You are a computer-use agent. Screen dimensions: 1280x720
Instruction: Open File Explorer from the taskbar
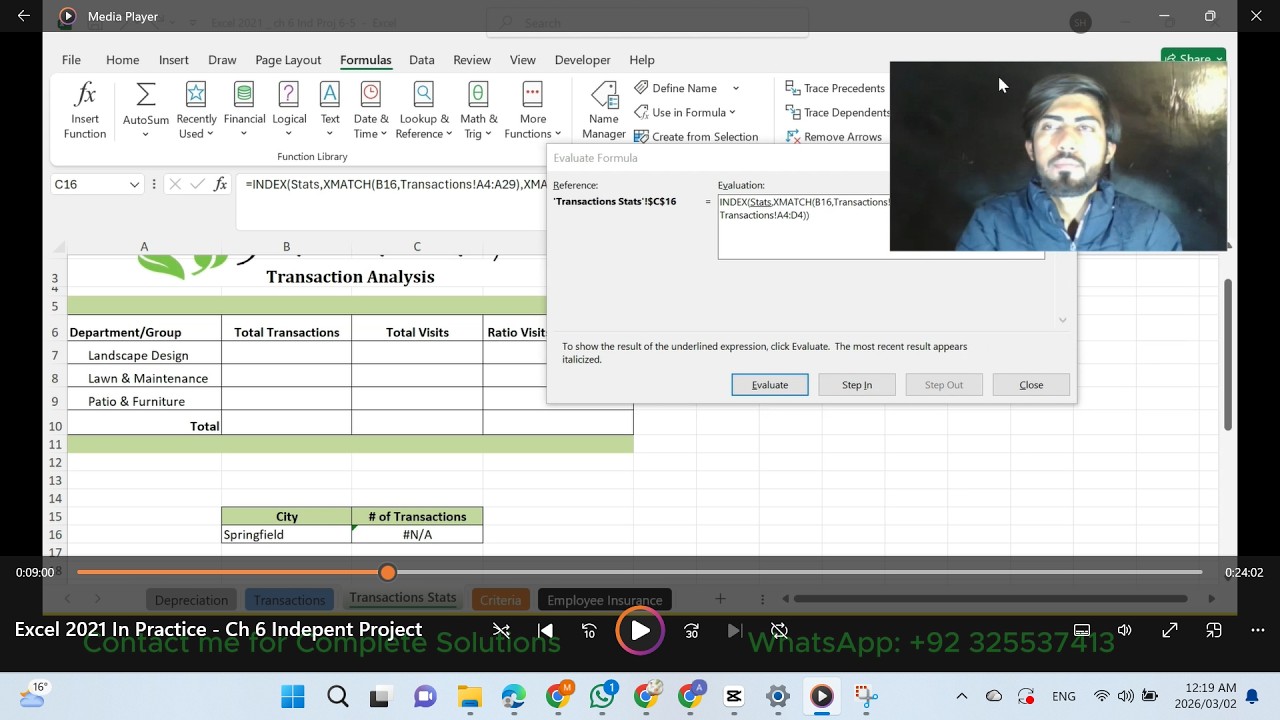pos(469,696)
